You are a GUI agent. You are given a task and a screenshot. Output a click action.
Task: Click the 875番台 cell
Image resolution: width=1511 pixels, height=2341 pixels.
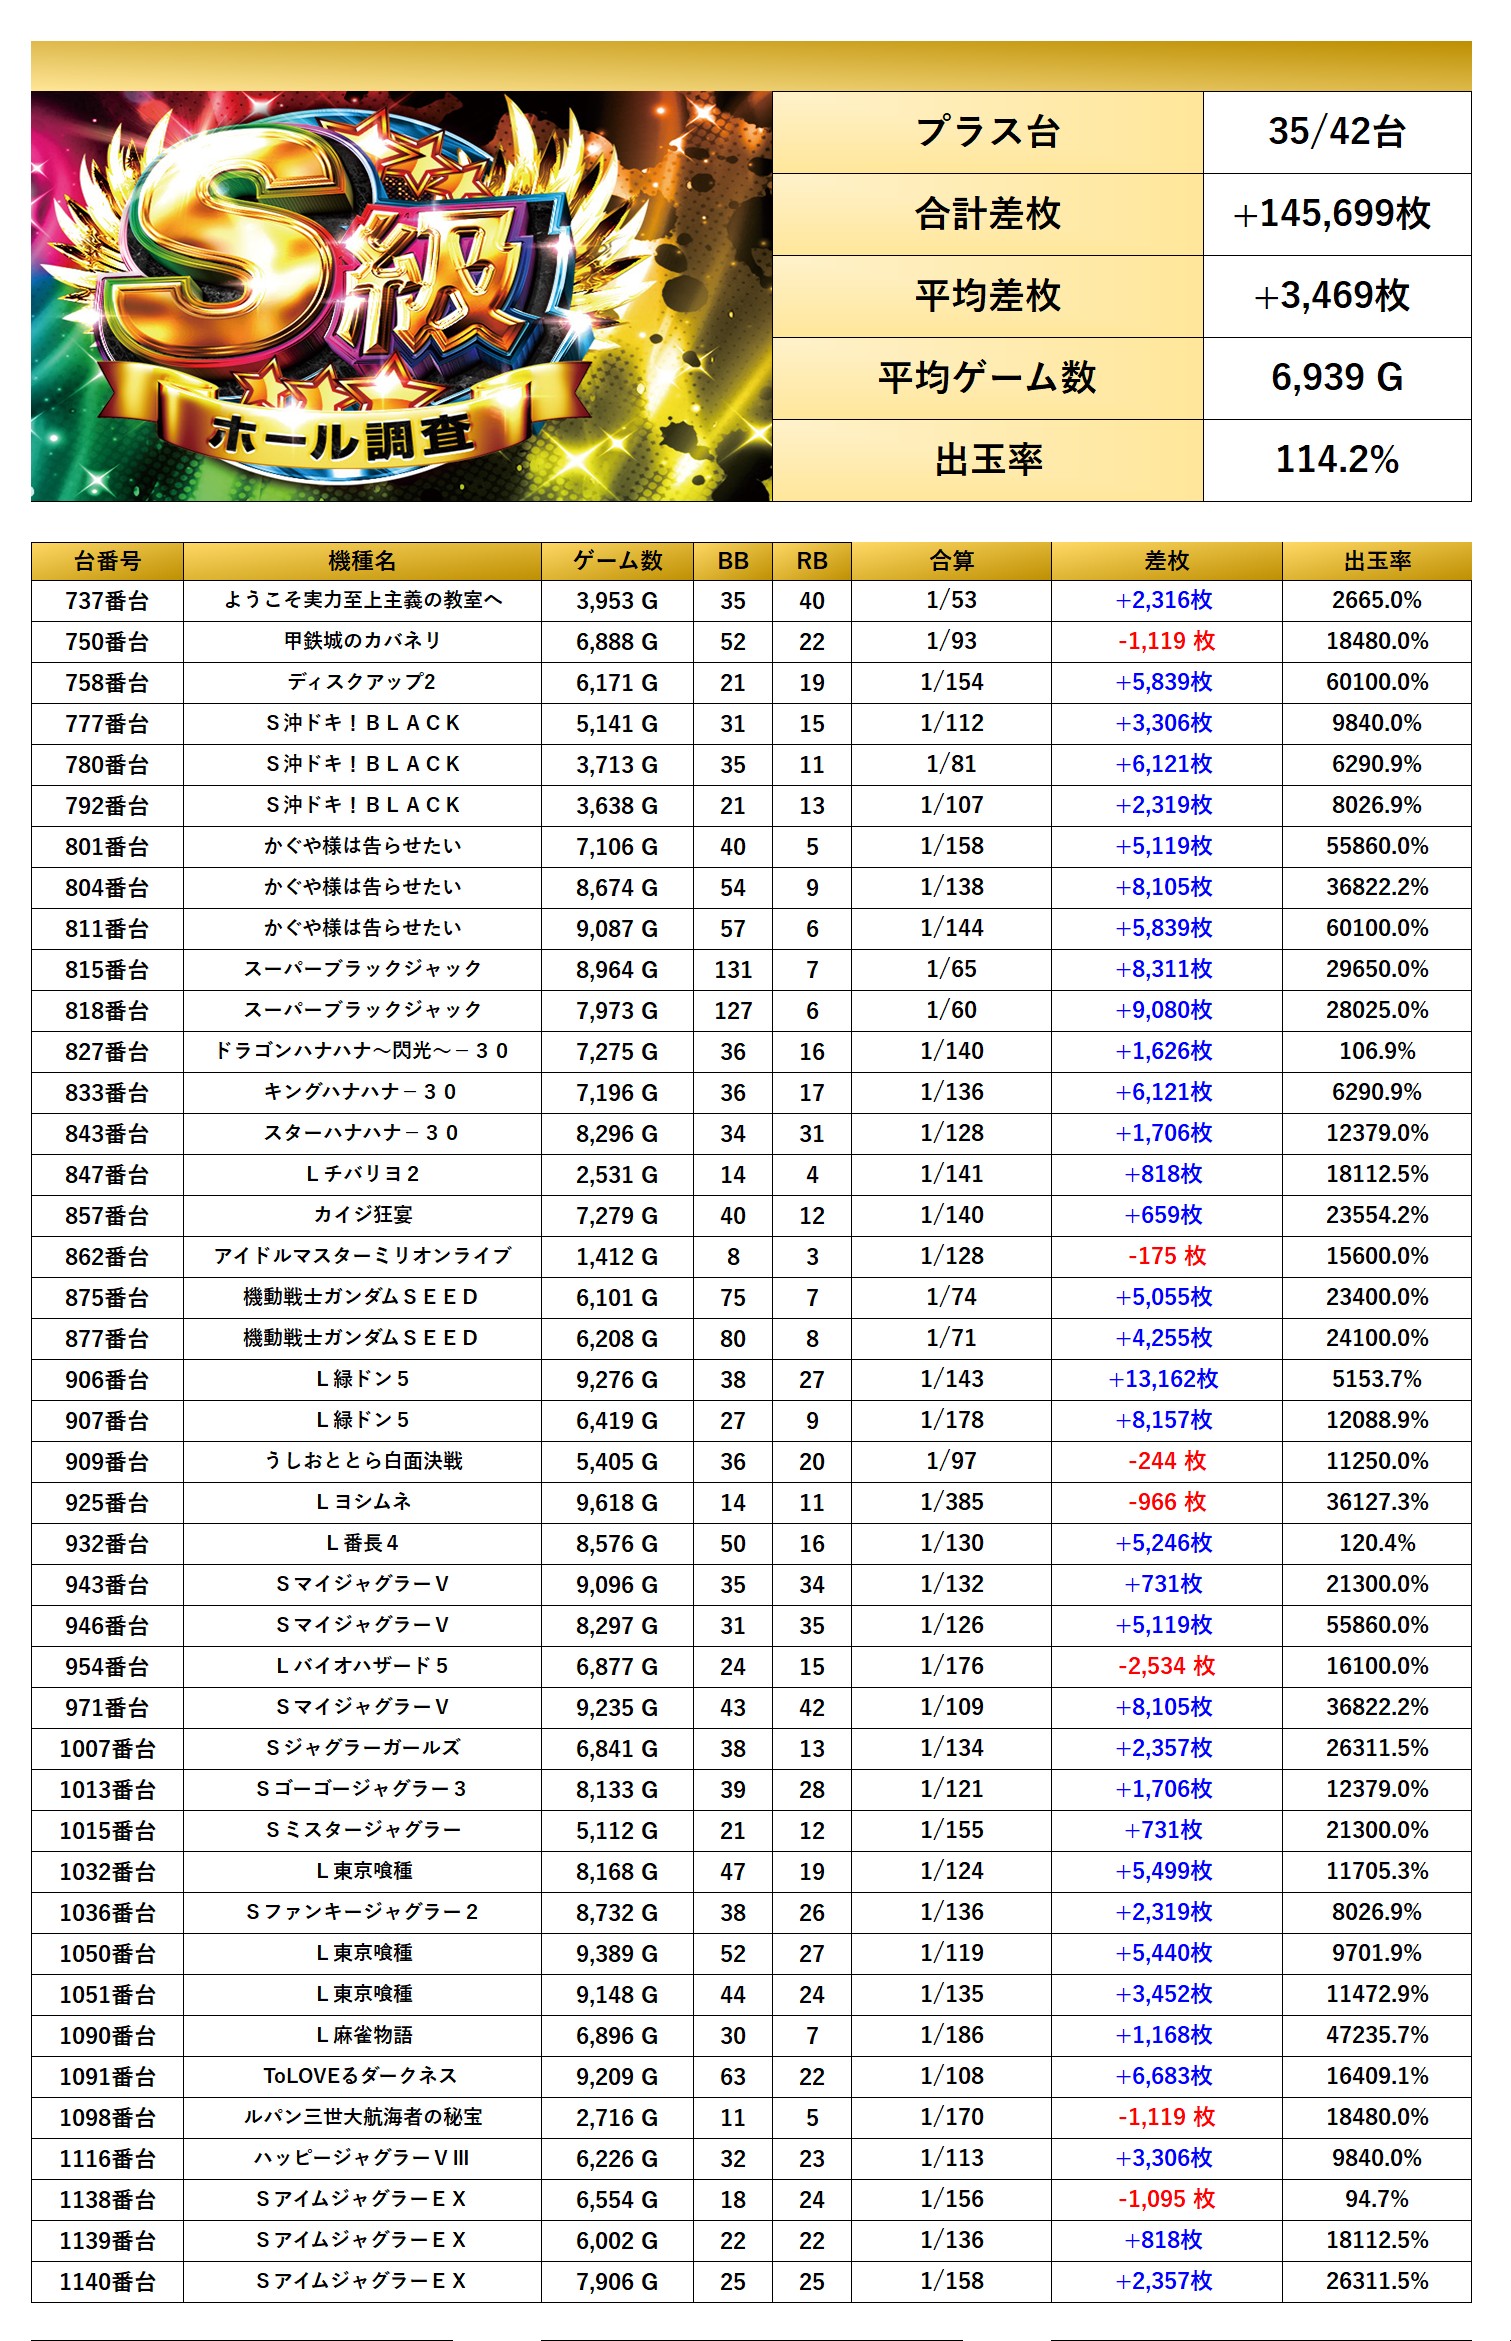107,1298
